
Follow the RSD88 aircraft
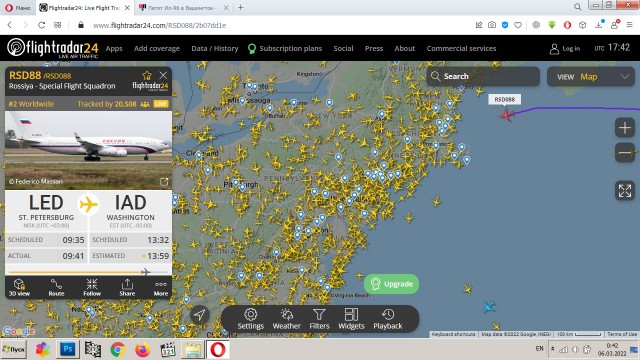coord(92,287)
